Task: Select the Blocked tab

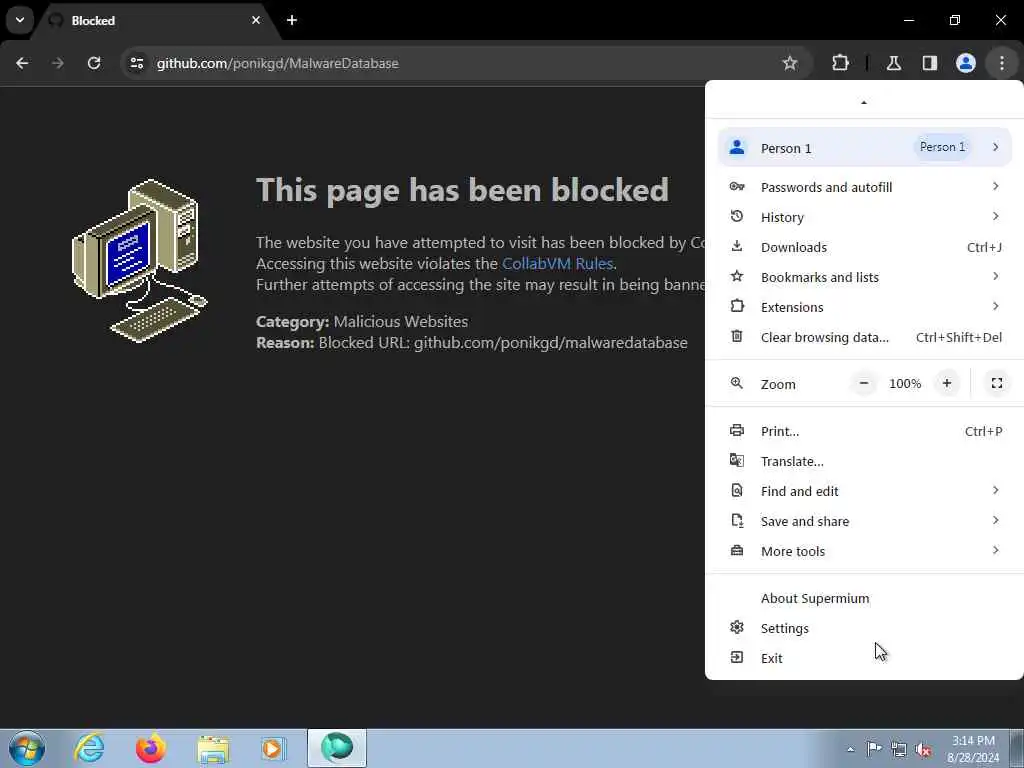Action: click(155, 21)
